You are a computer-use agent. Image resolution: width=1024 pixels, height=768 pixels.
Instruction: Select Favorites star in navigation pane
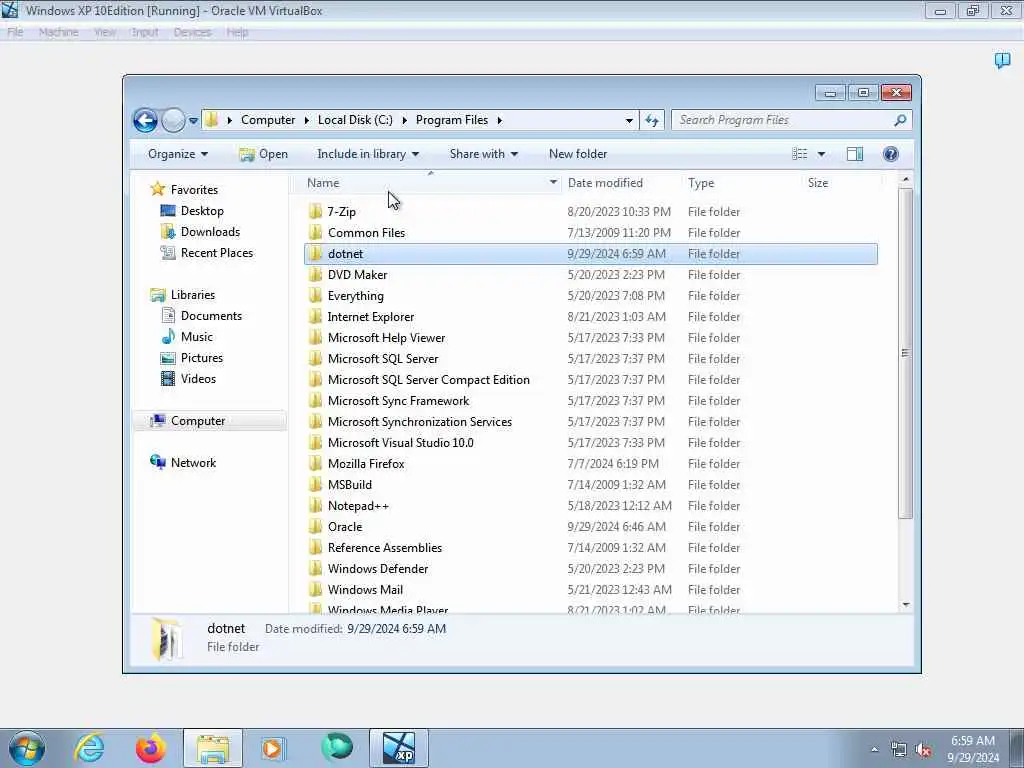[157, 189]
